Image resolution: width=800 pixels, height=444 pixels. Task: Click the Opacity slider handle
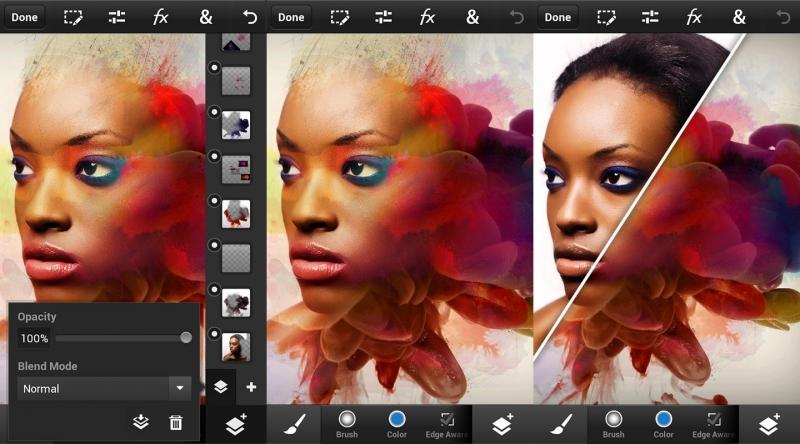[x=186, y=338]
